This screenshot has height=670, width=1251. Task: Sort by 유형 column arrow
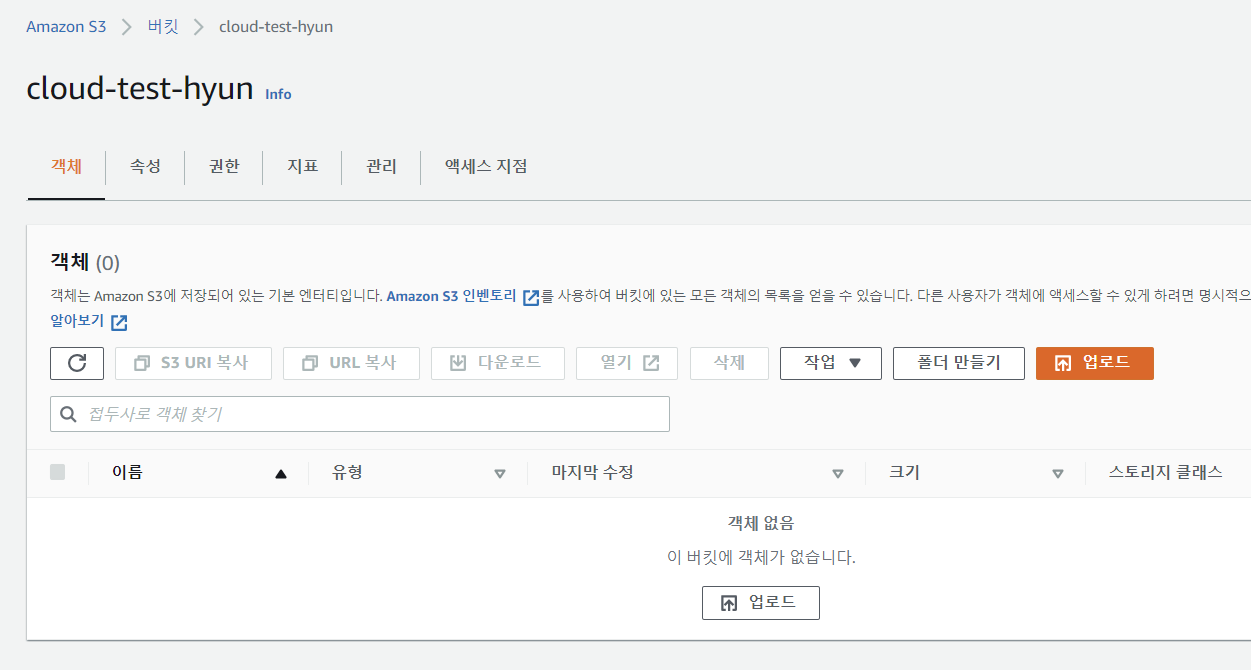tap(500, 474)
